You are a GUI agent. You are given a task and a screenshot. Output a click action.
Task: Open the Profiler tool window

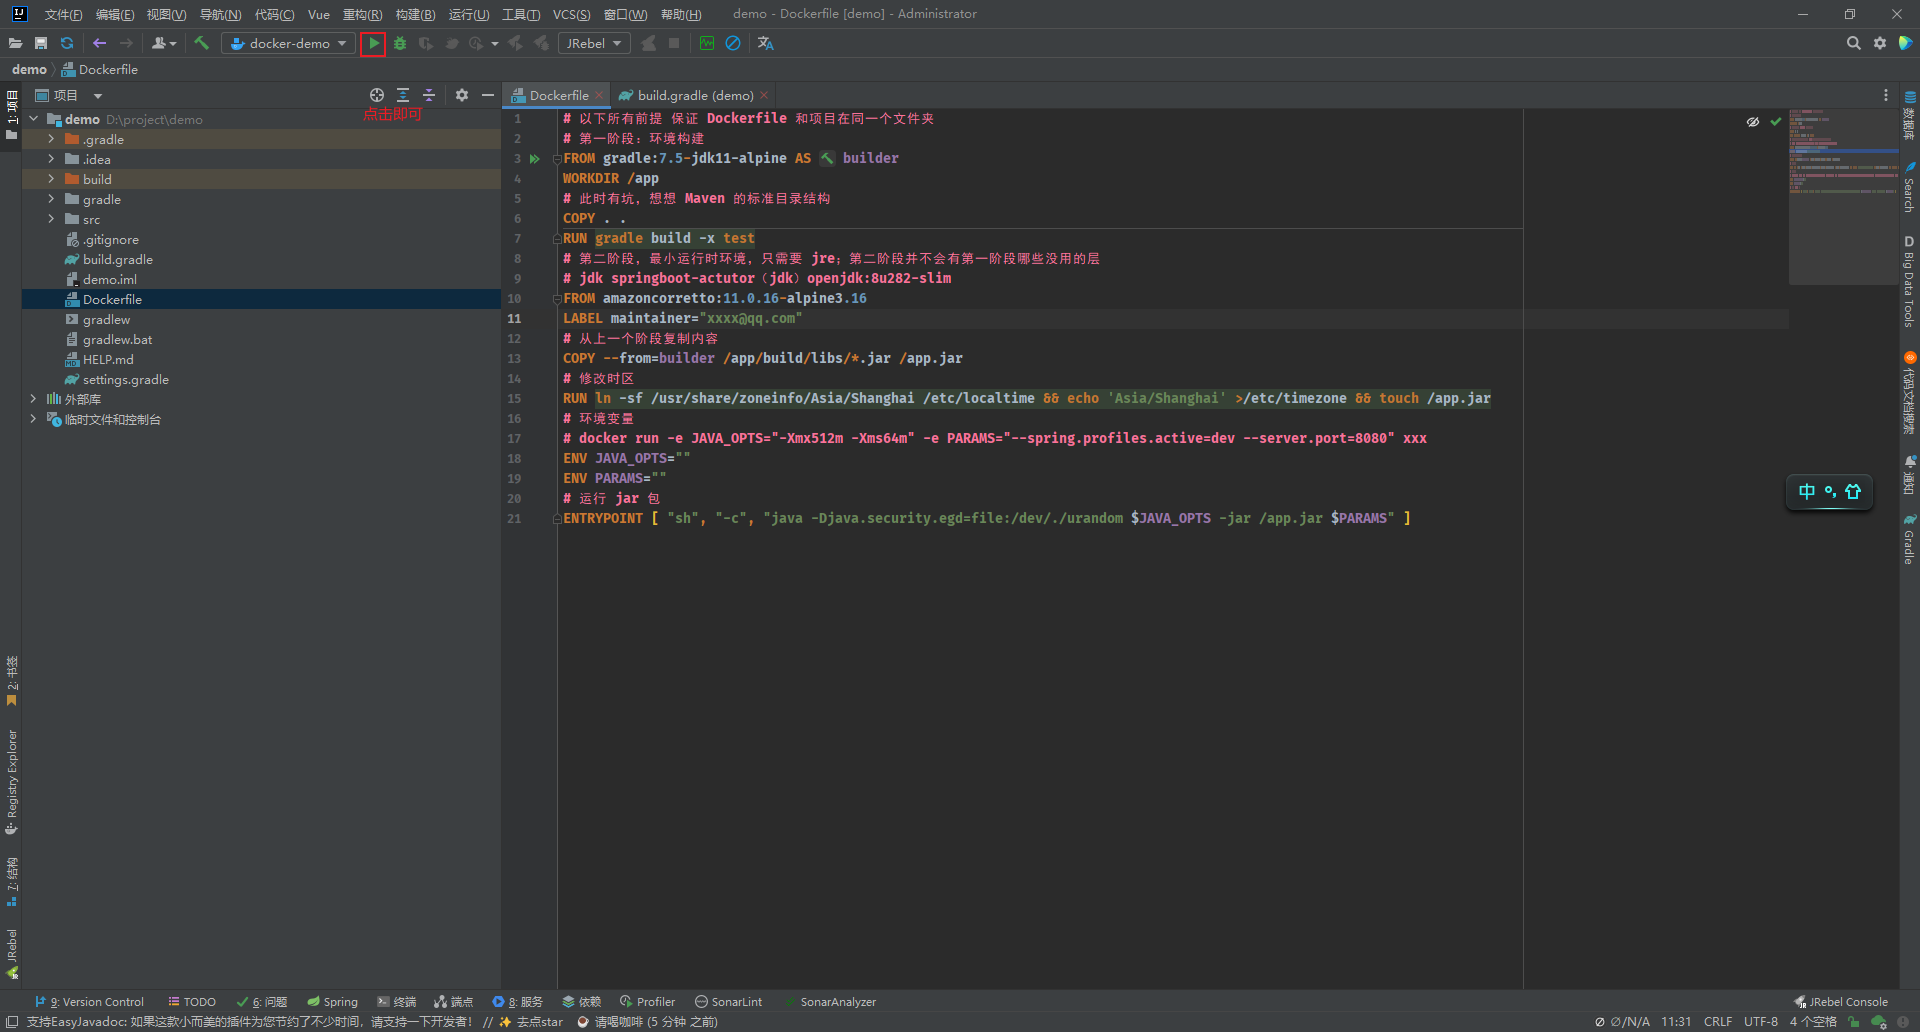[x=647, y=1001]
